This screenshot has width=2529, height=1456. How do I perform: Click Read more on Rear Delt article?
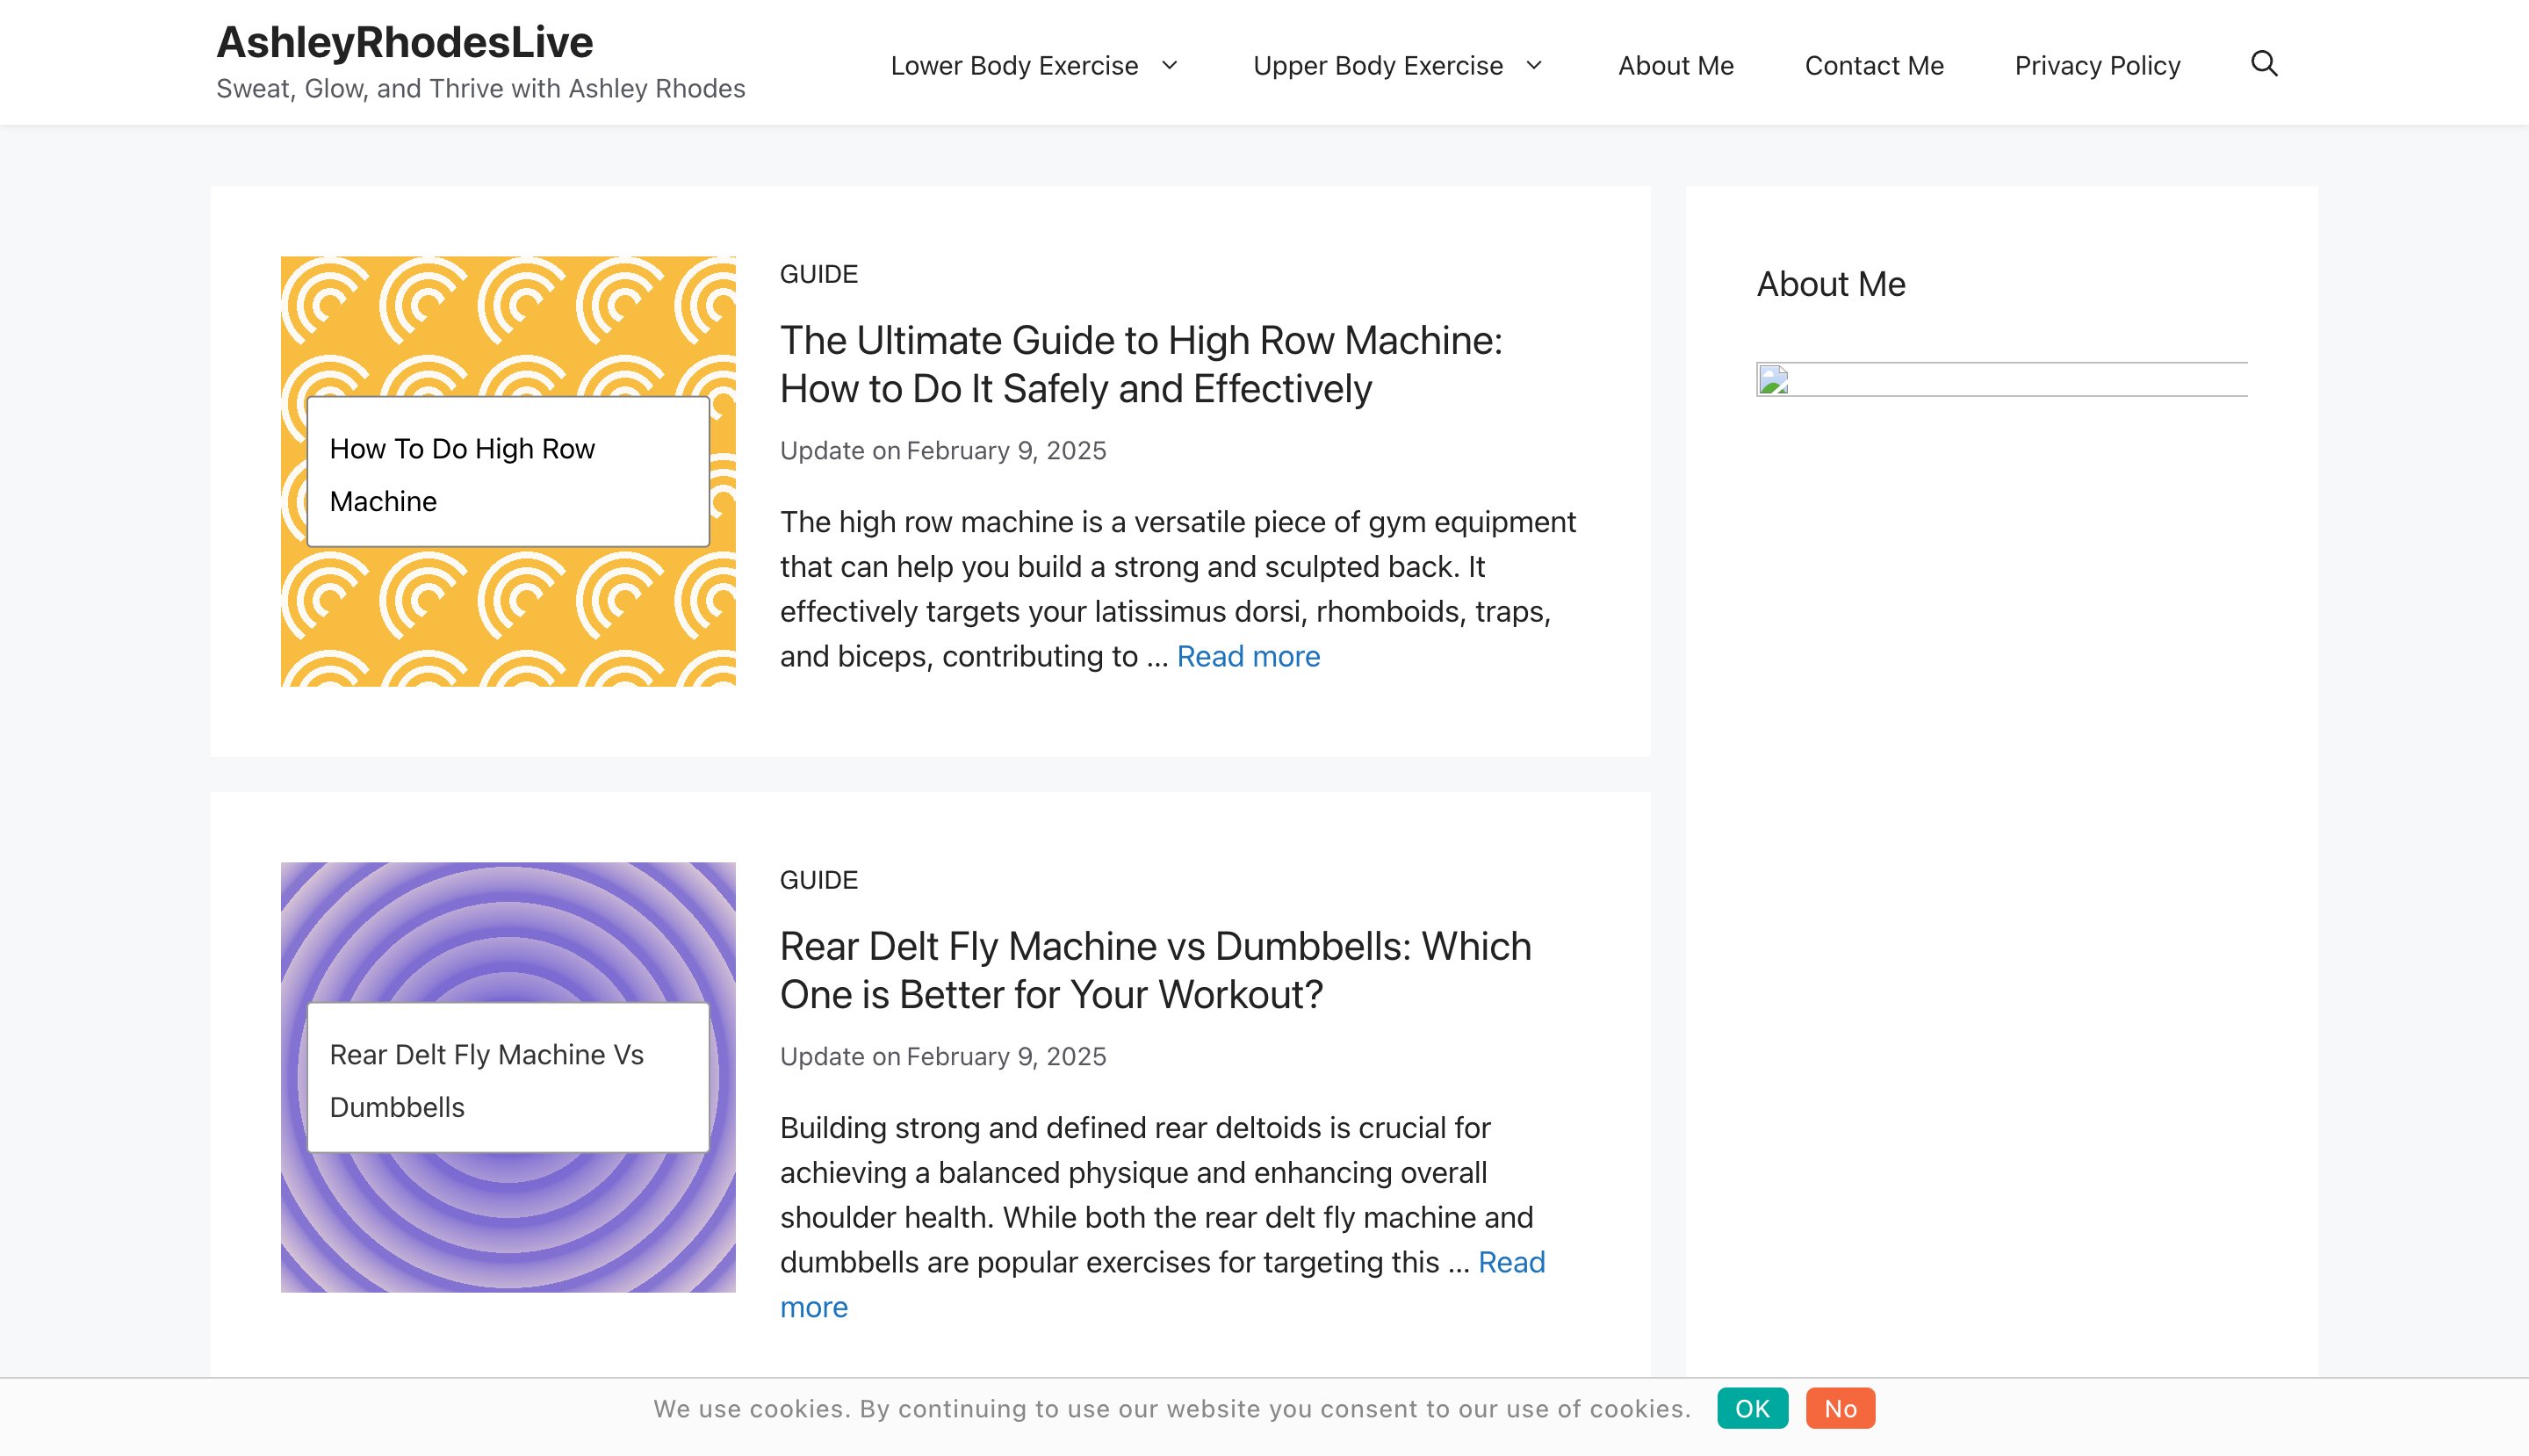pyautogui.click(x=1510, y=1262)
